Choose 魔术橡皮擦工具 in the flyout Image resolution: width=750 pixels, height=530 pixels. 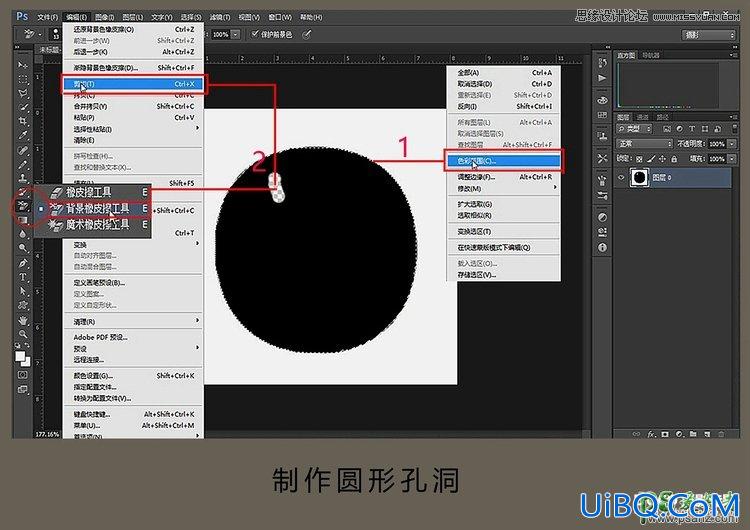click(92, 224)
